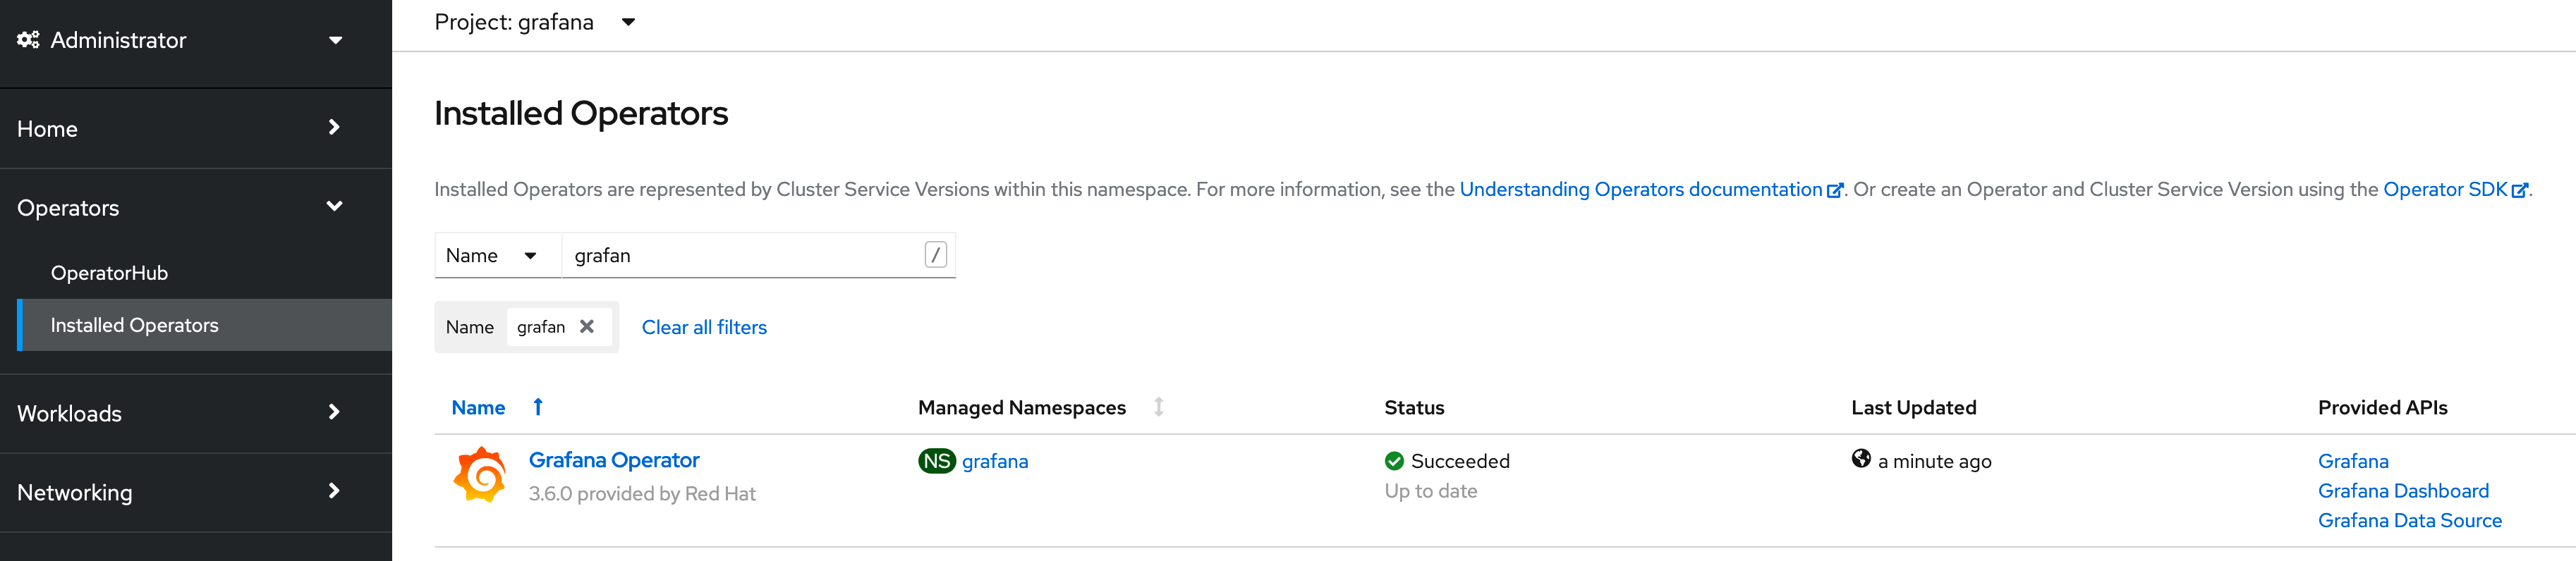The height and width of the screenshot is (561, 2576).
Task: Remove the grafan filter chip
Action: (587, 327)
